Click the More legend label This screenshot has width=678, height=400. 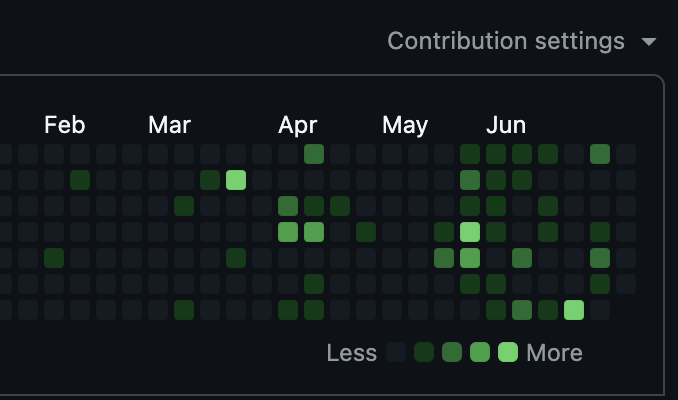tap(554, 353)
